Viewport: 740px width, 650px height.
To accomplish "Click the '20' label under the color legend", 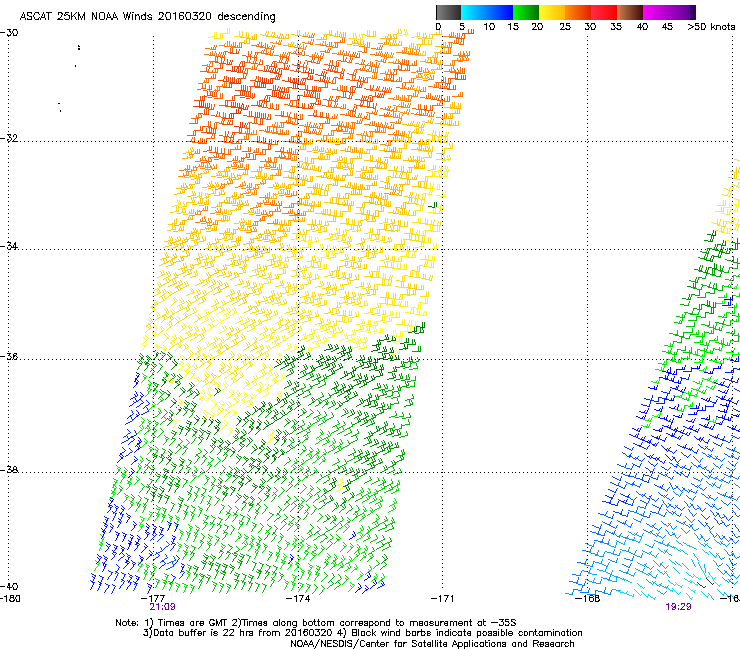I will point(538,27).
